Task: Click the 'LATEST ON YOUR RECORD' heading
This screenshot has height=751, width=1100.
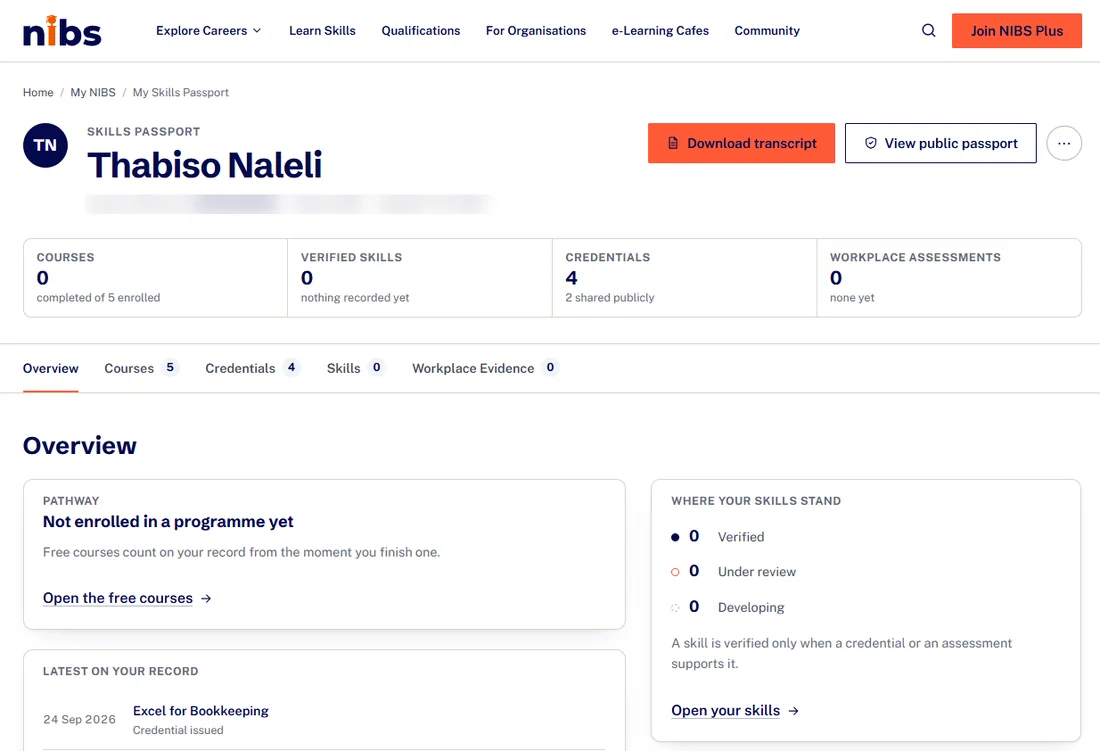Action: tap(121, 672)
